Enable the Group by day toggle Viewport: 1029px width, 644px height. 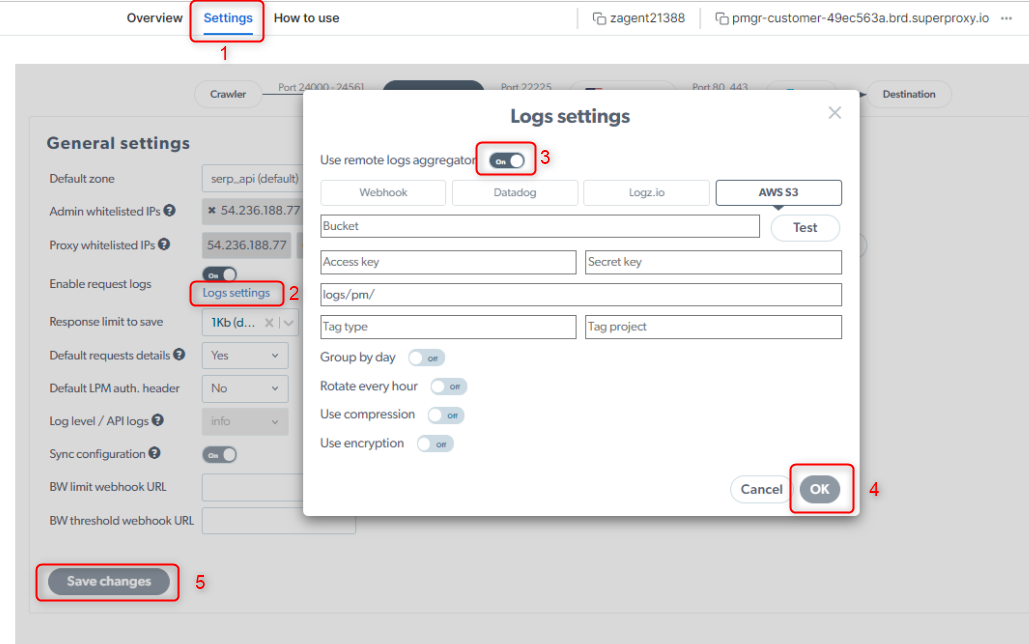click(x=426, y=357)
